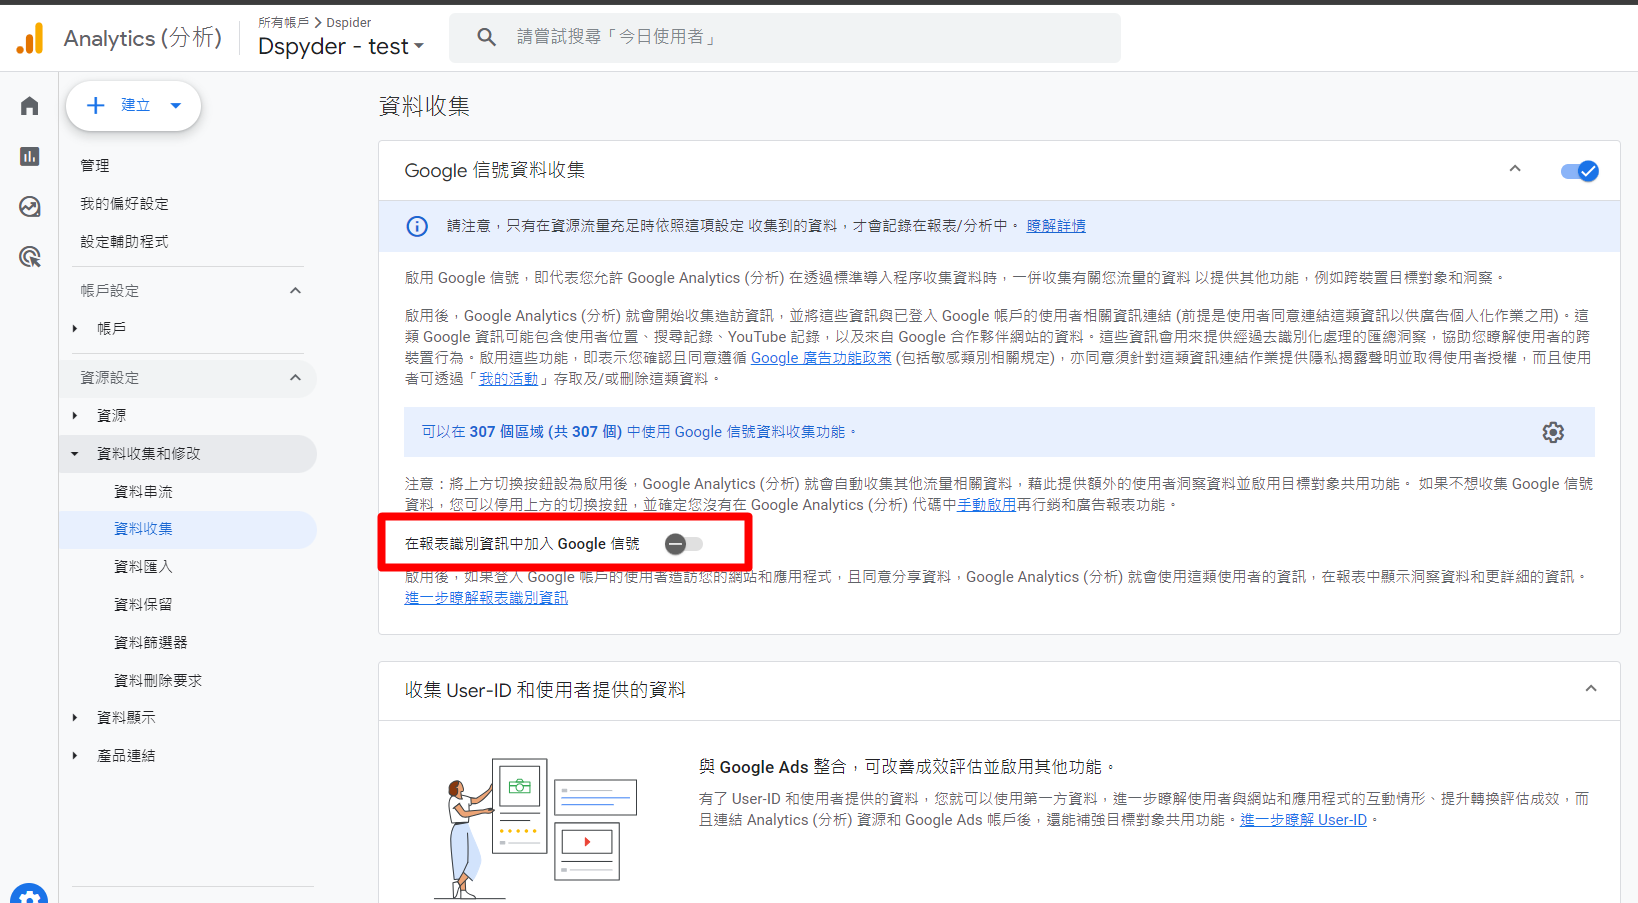
Task: Click the plus icon on 建立 button
Action: pos(96,105)
